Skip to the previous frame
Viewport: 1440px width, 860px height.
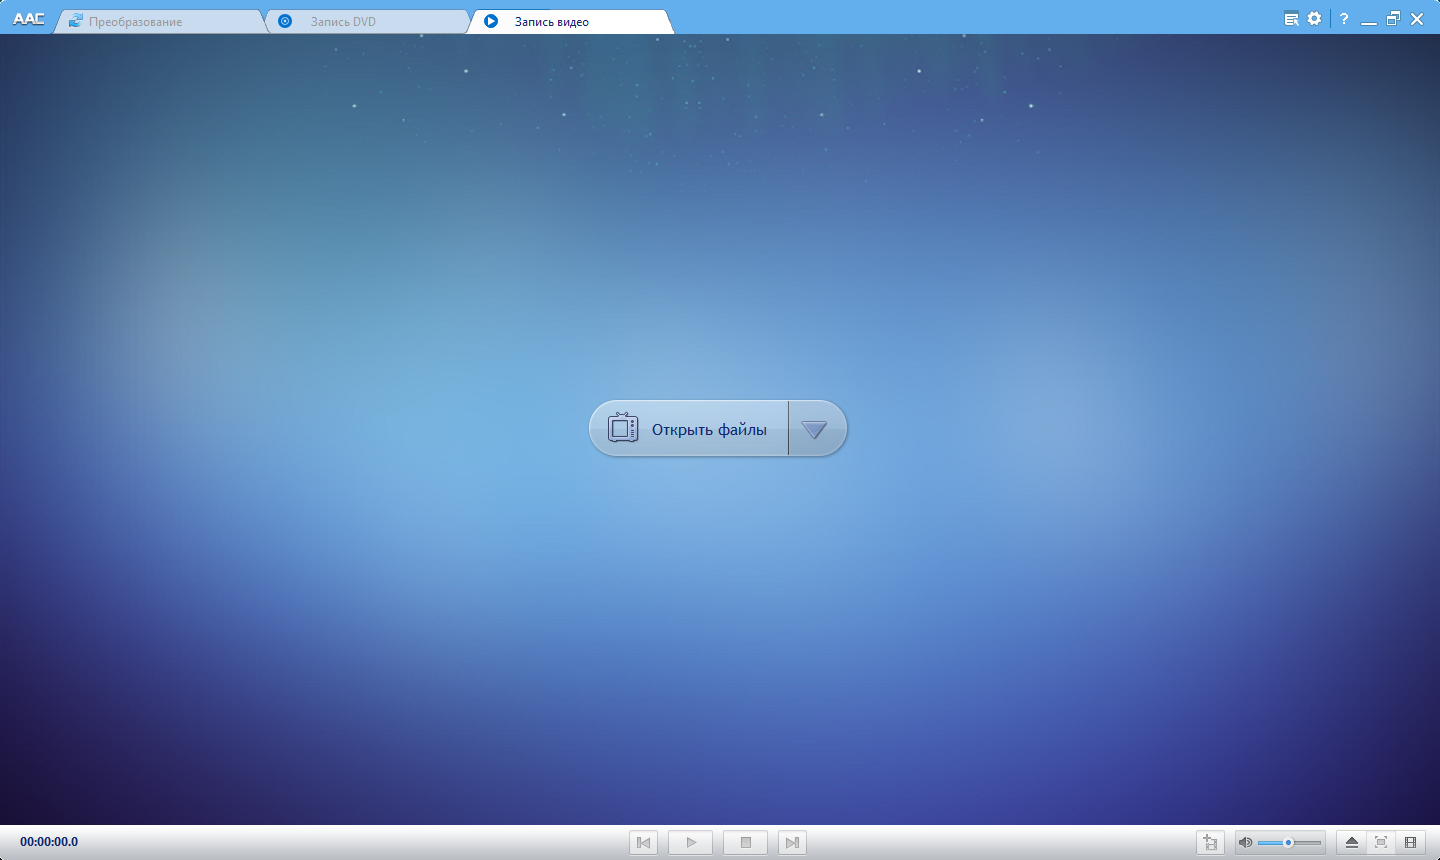pyautogui.click(x=643, y=842)
